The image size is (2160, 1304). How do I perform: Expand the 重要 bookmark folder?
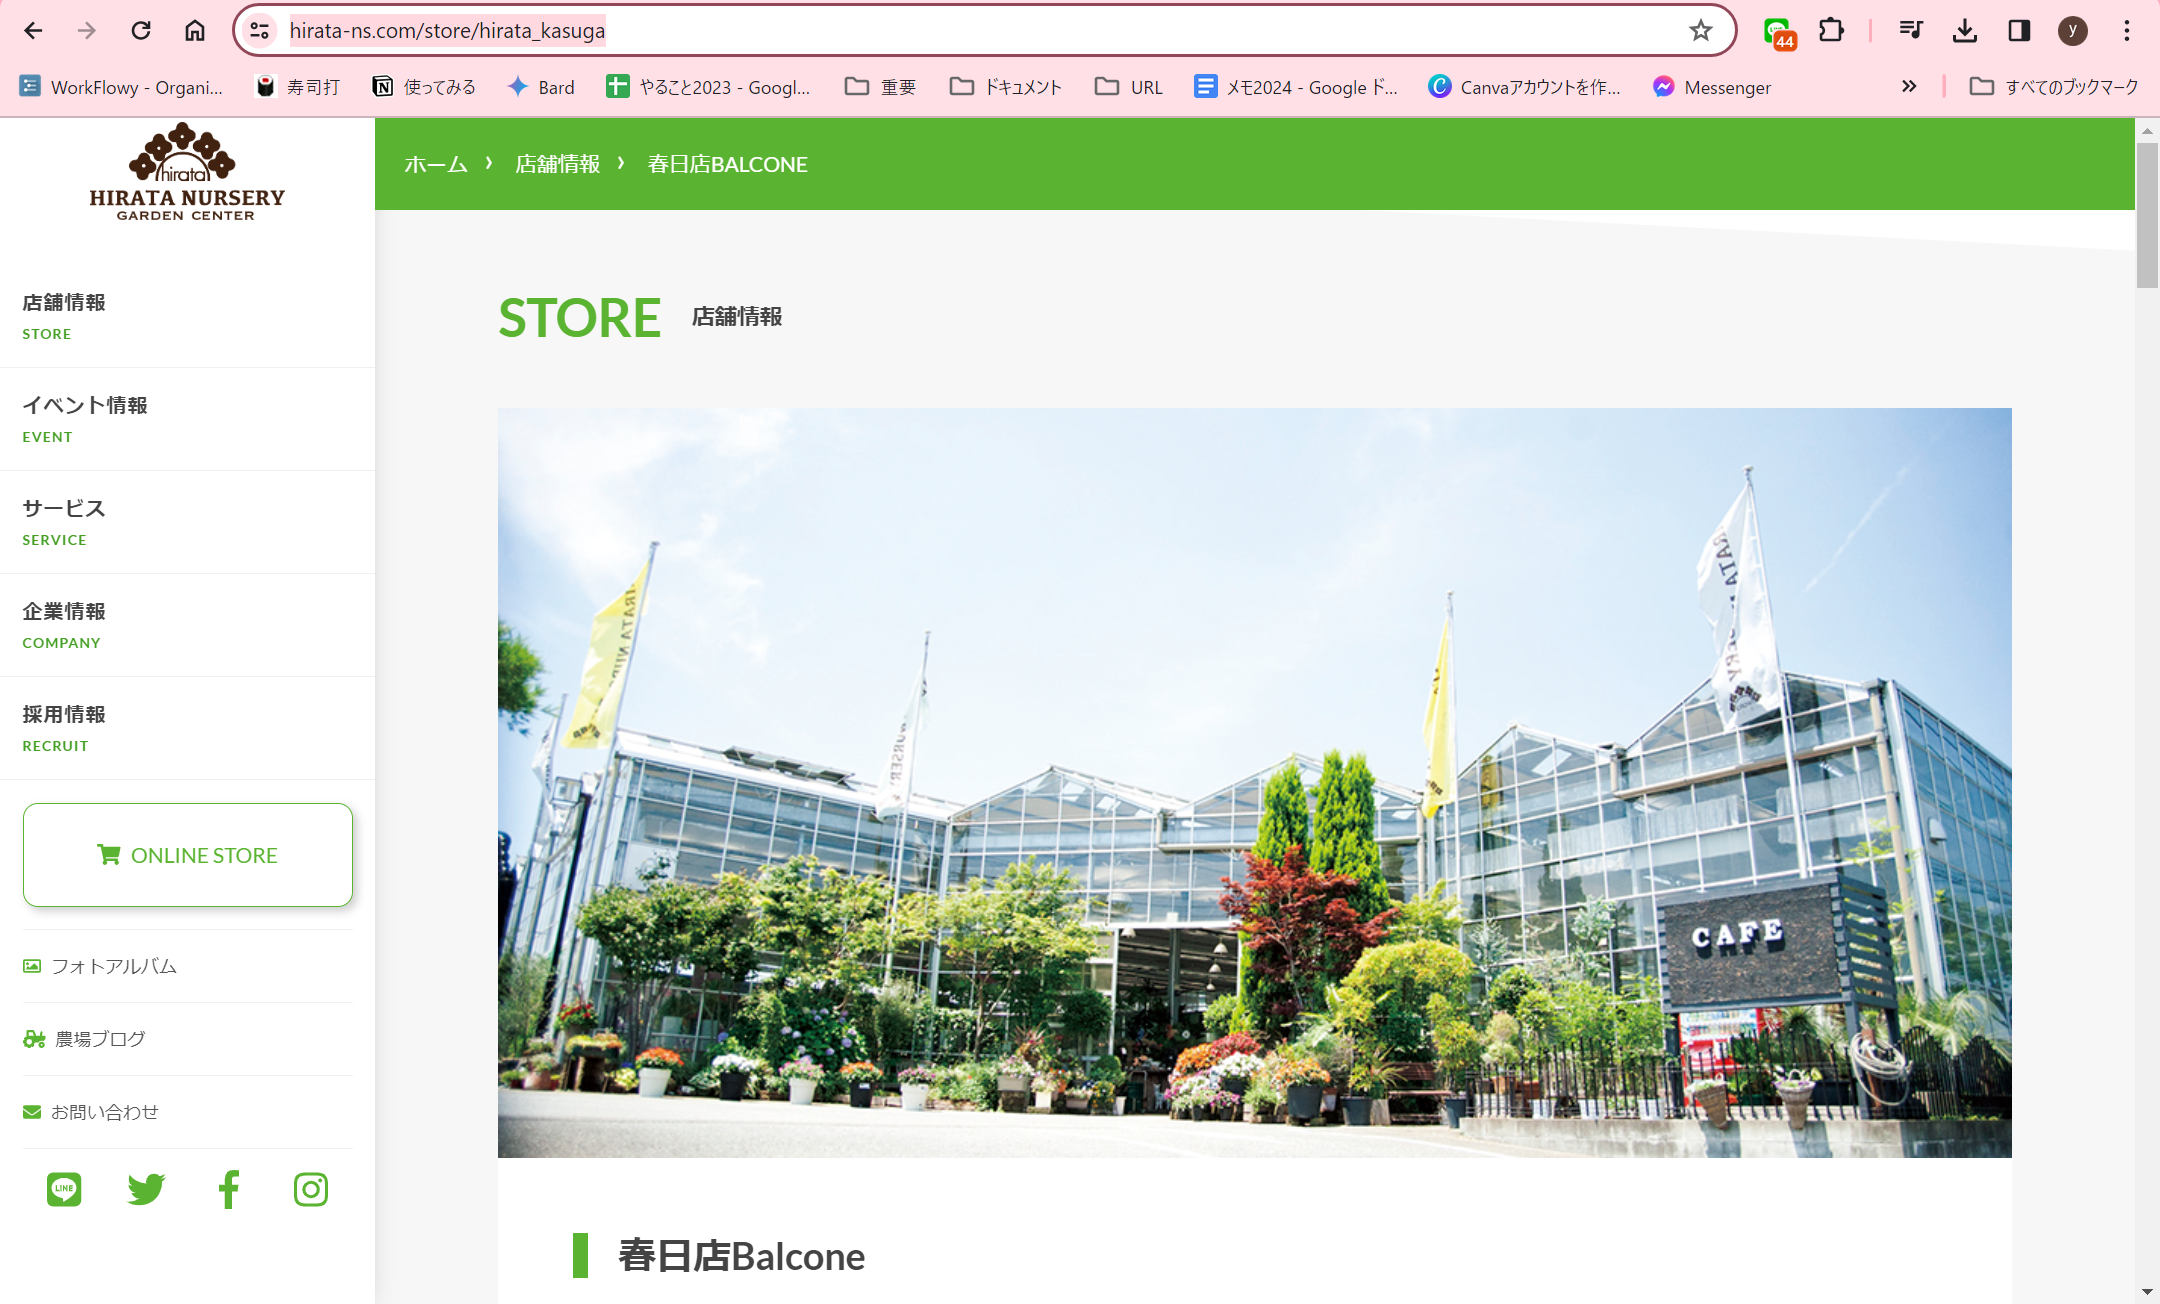[880, 87]
